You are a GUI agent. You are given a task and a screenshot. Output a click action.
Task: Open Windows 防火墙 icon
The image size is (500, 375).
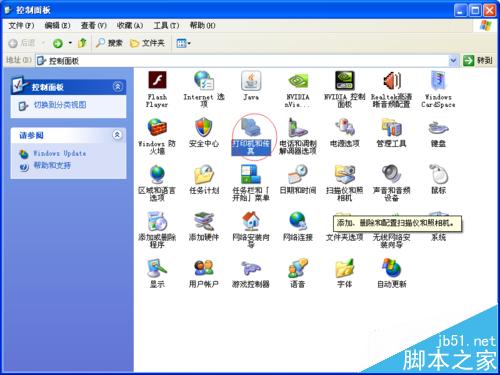[x=157, y=128]
